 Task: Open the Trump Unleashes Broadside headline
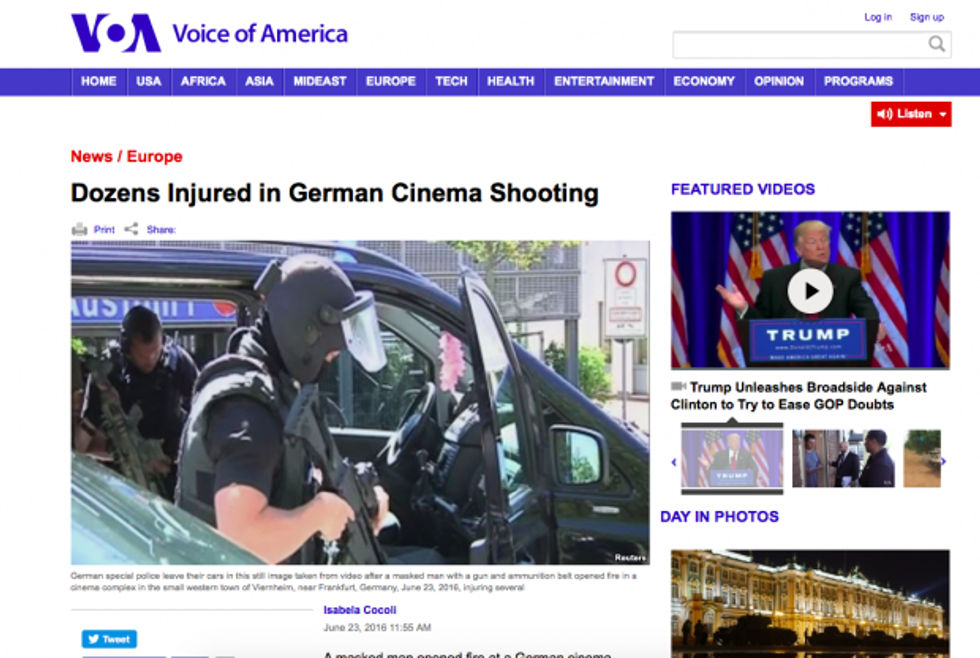[x=798, y=395]
